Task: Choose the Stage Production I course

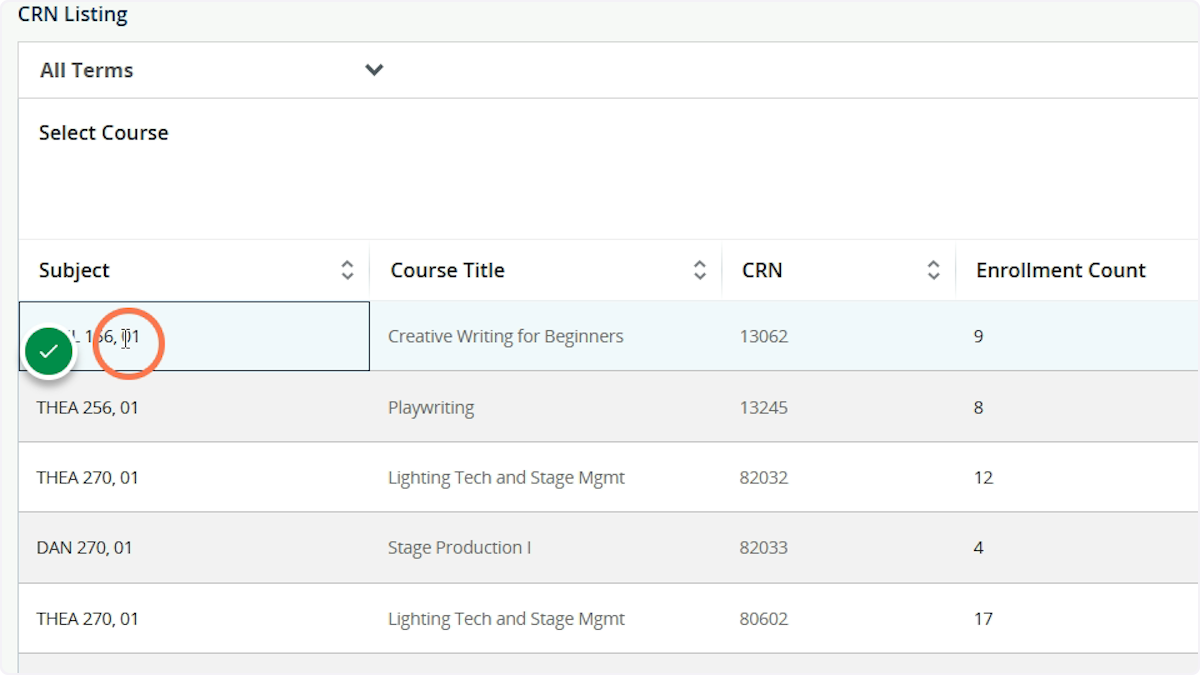Action: [459, 548]
